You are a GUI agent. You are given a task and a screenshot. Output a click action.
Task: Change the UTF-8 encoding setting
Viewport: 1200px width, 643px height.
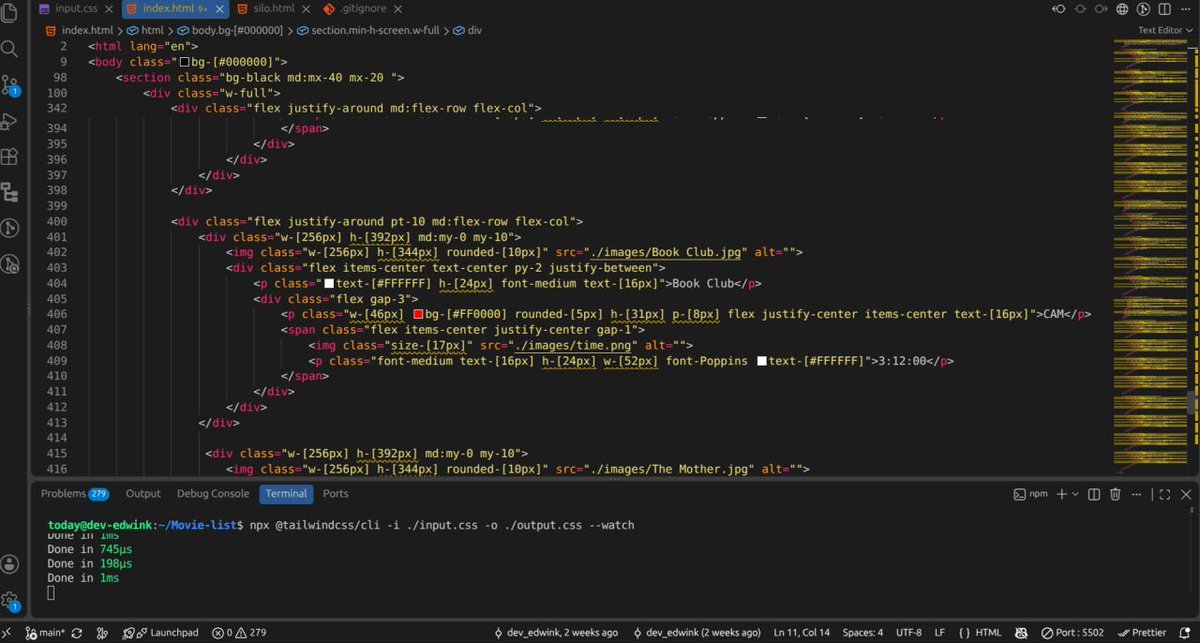pos(909,633)
